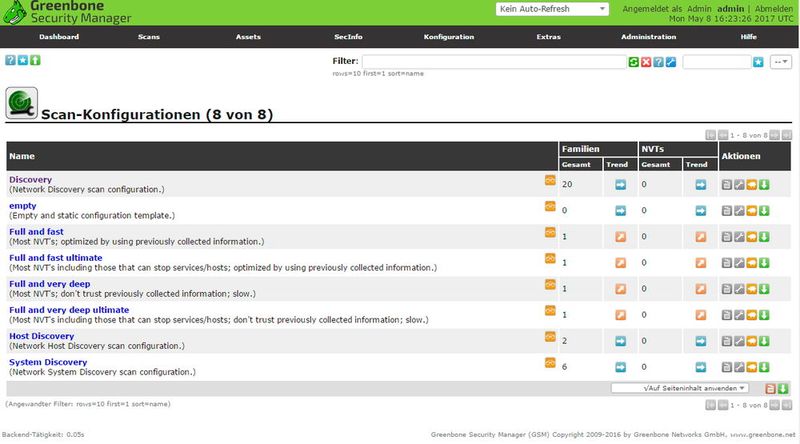
Task: Open the filter edit wrench icon
Action: pyautogui.click(x=672, y=62)
